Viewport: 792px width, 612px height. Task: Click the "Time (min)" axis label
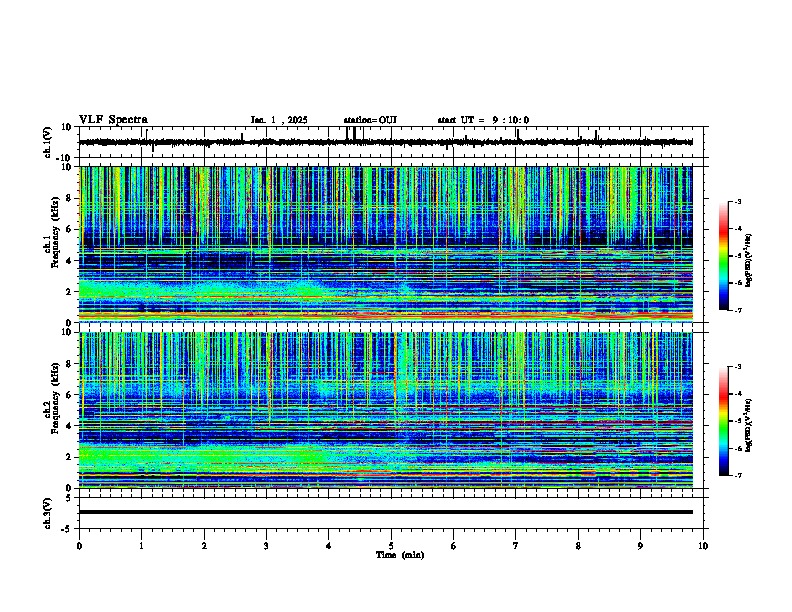coord(400,555)
